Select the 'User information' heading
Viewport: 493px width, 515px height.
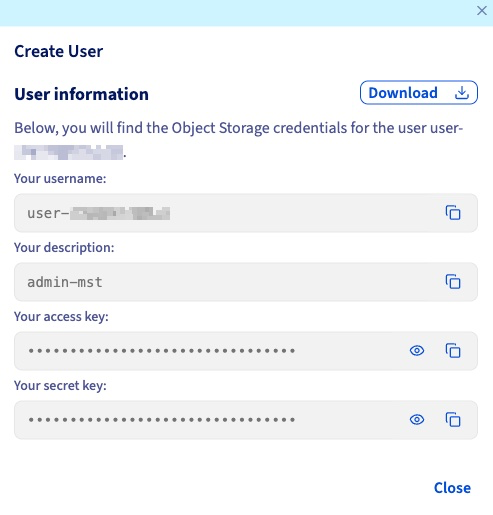(x=81, y=94)
